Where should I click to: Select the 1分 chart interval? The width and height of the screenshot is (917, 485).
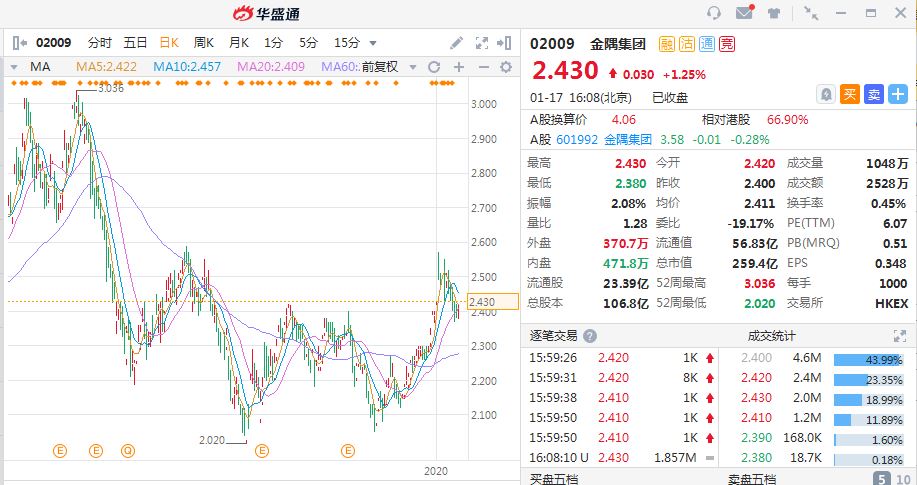click(274, 43)
